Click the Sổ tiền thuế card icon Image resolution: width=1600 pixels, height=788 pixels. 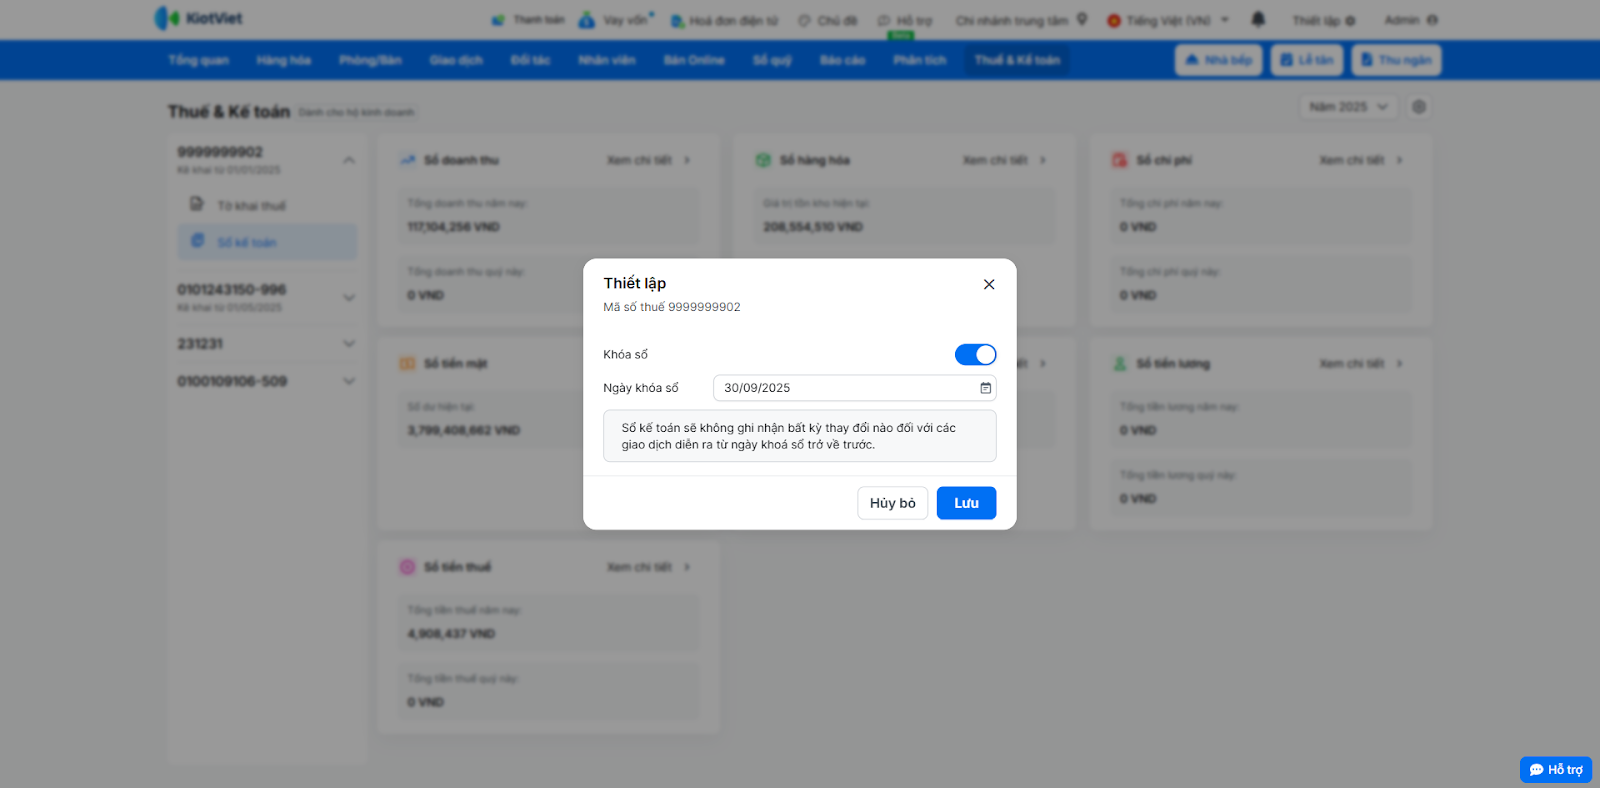pyautogui.click(x=408, y=567)
